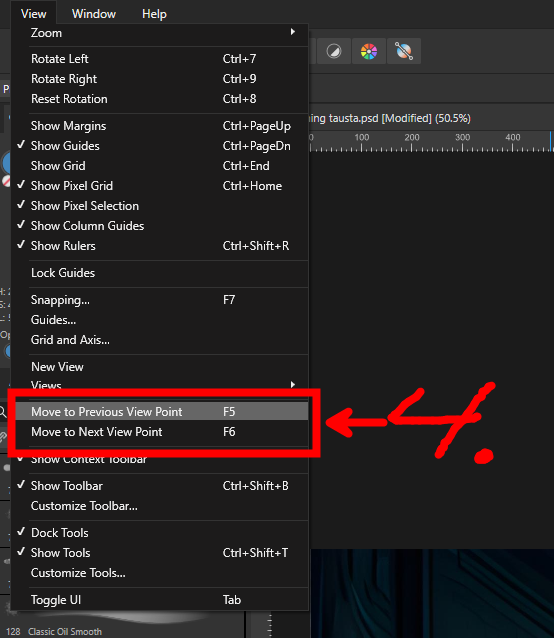Click the auto contrast half-circle toolbar icon

pos(334,52)
